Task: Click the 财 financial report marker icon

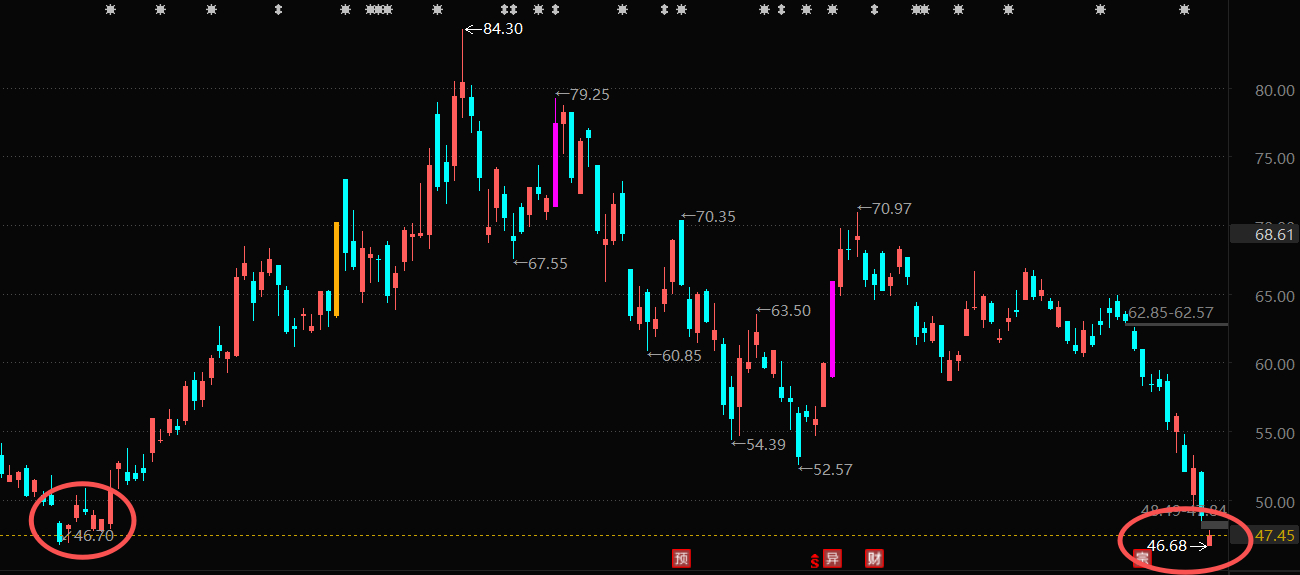Action: pos(875,559)
